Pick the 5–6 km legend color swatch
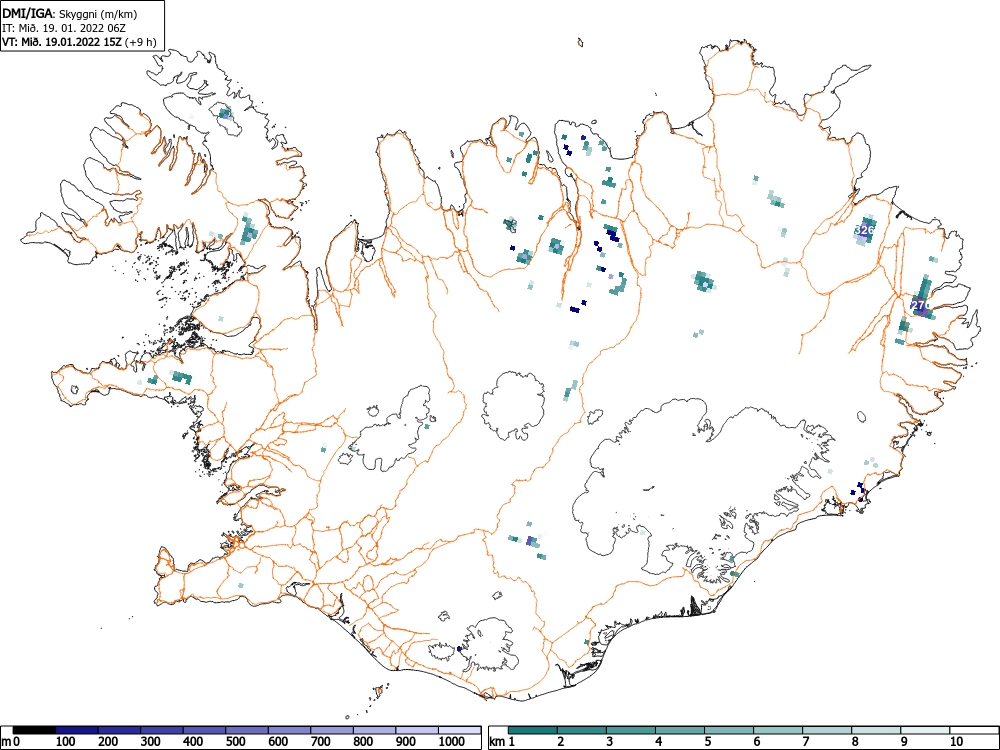1000x750 pixels. (x=729, y=730)
